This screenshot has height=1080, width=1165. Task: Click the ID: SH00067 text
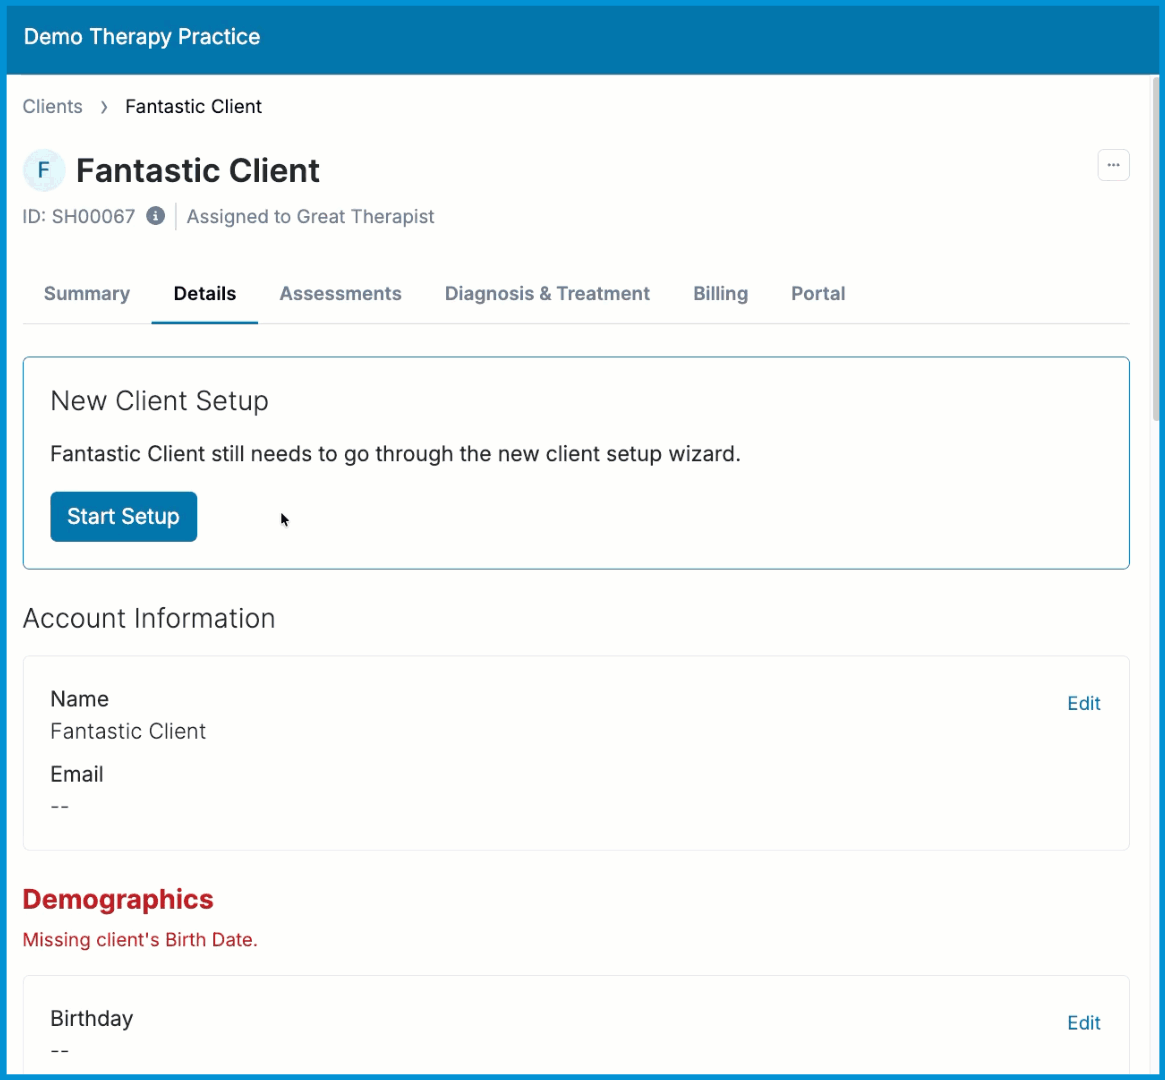tap(79, 216)
